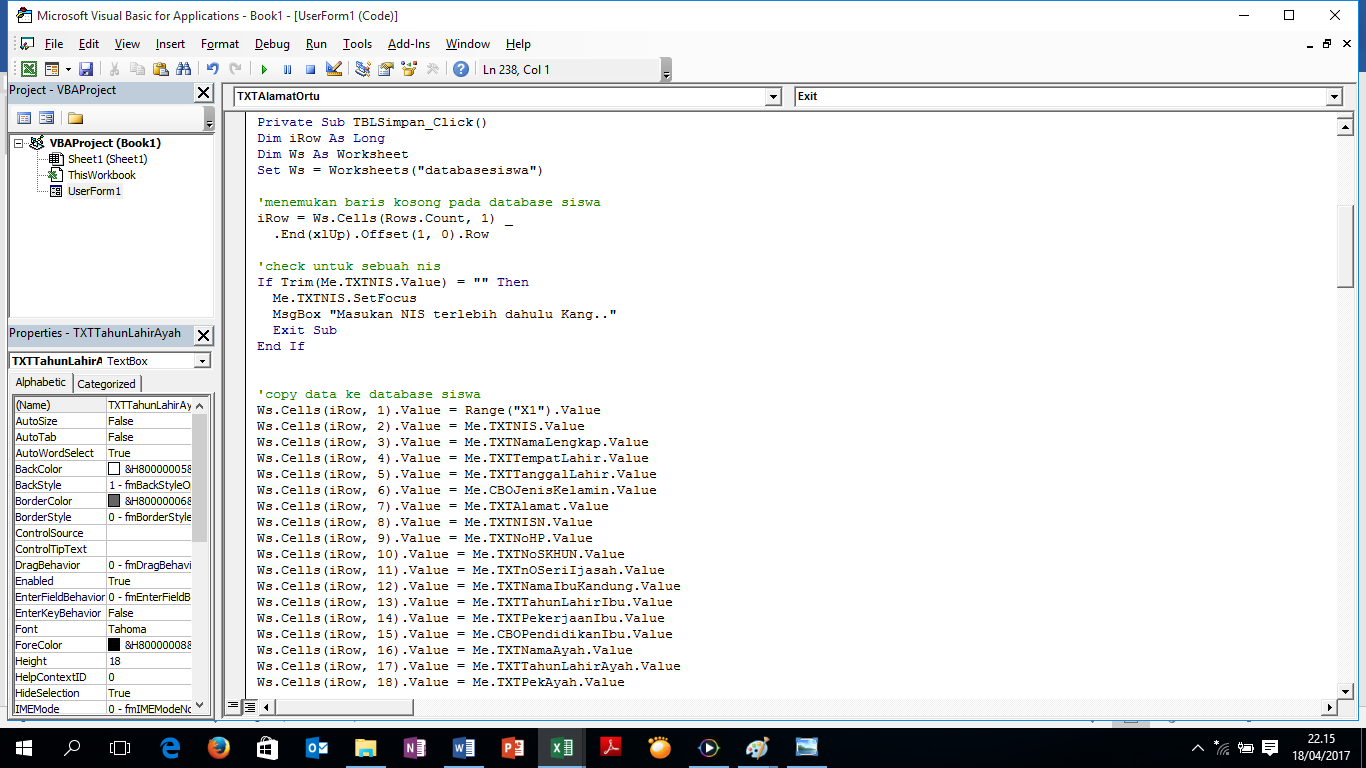Open Project Explorer from the toolbar icon
The width and height of the screenshot is (1366, 768).
coord(363,69)
